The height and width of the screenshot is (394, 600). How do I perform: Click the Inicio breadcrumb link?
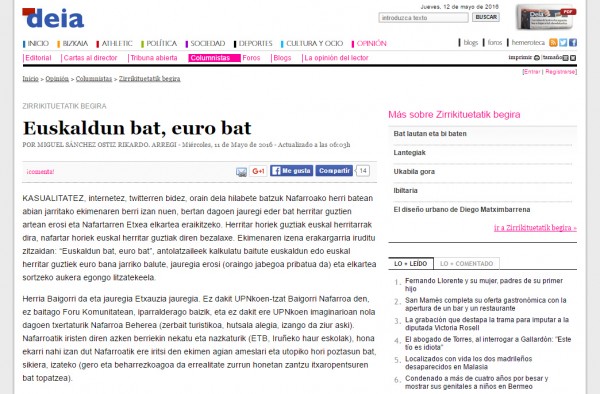pos(31,78)
